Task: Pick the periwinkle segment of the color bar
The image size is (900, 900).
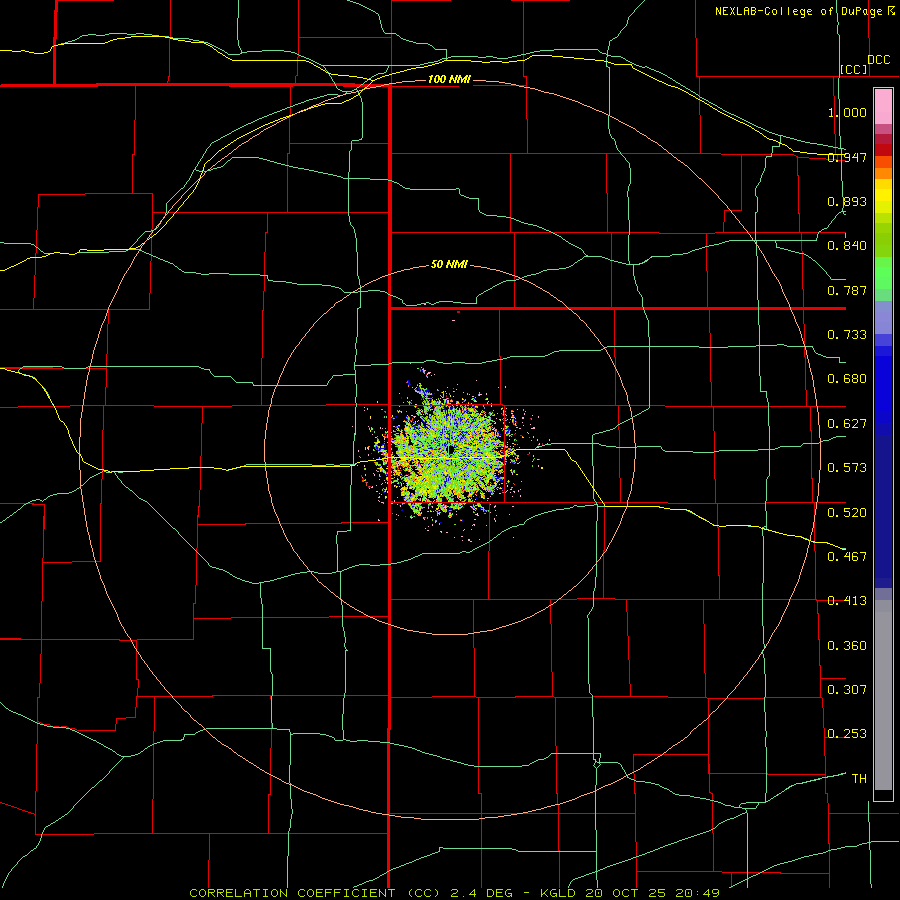Action: coord(883,317)
